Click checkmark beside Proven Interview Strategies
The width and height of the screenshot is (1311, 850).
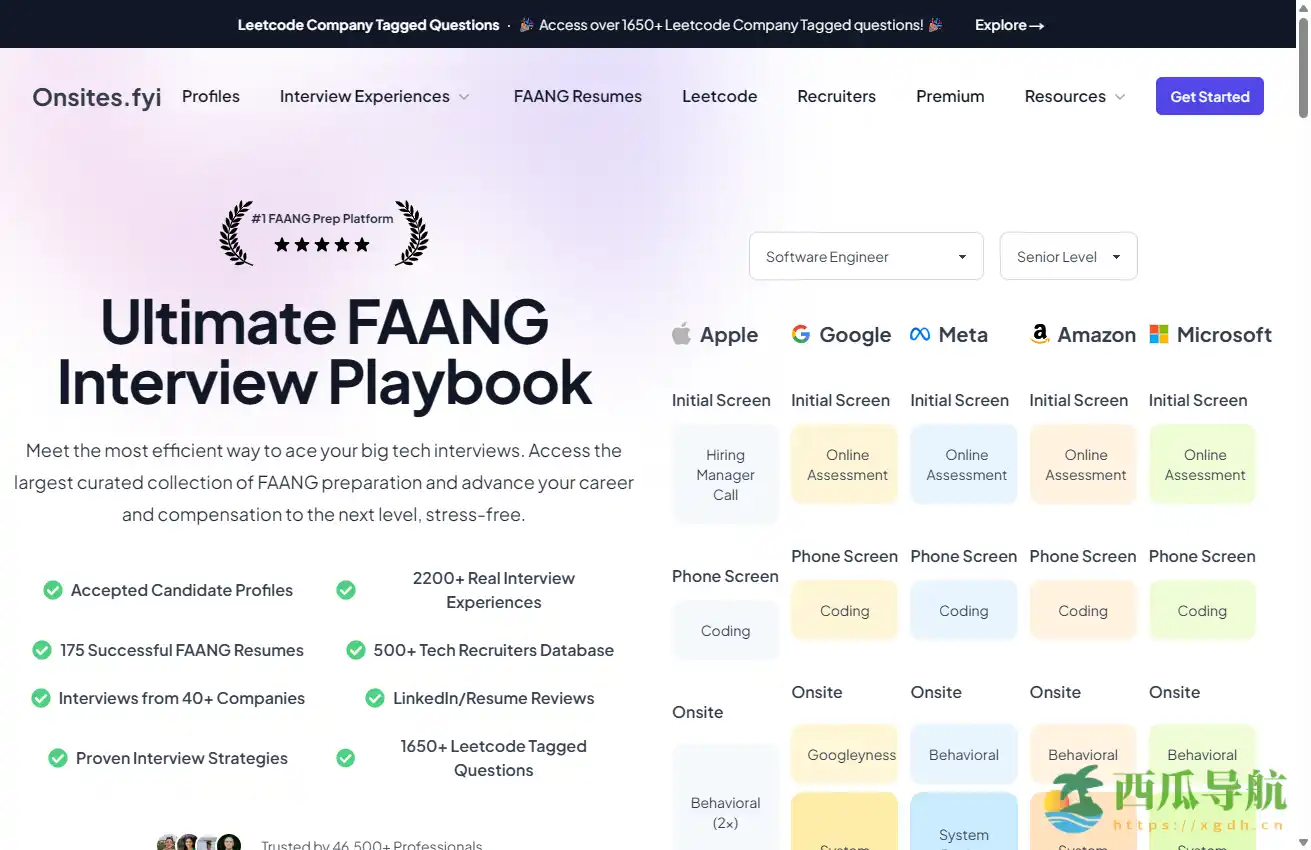pyautogui.click(x=58, y=758)
